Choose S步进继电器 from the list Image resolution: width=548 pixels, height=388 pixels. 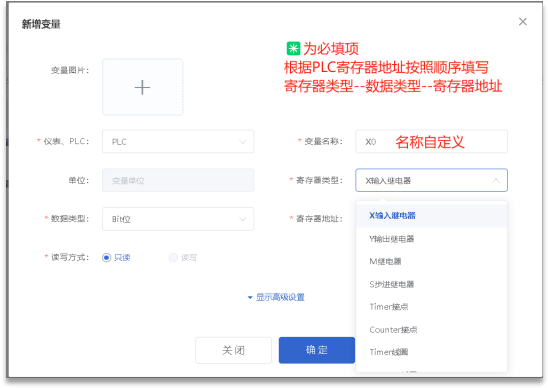[x=431, y=284]
